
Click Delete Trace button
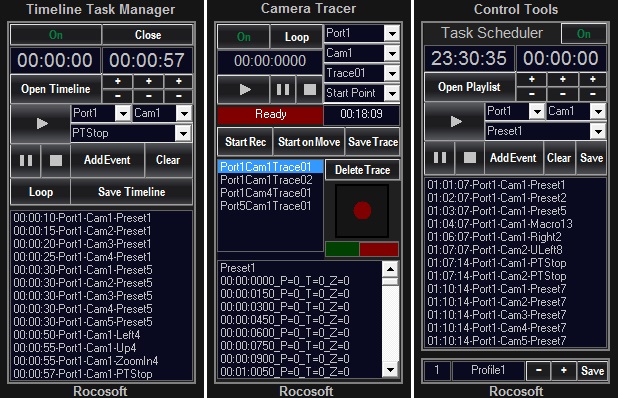tap(362, 170)
